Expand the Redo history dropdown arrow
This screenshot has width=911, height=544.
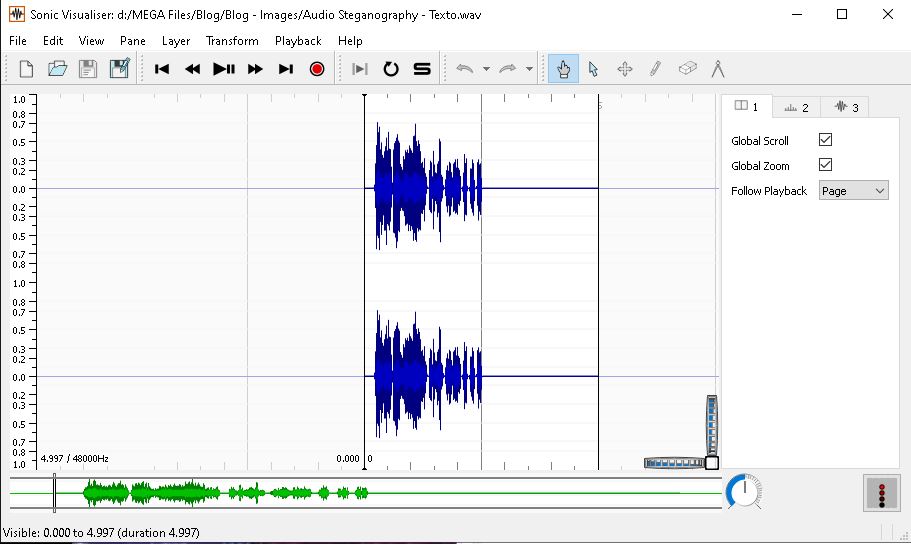click(529, 70)
